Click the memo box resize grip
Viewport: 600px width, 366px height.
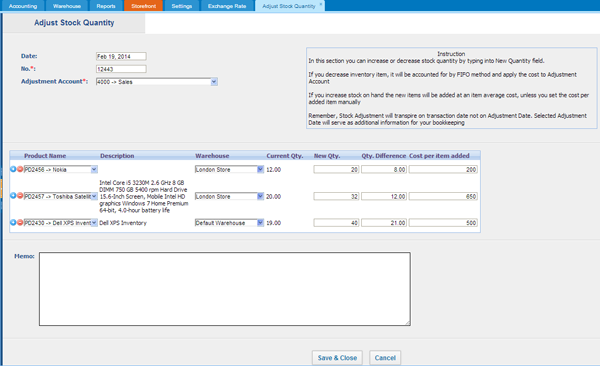(x=408, y=323)
